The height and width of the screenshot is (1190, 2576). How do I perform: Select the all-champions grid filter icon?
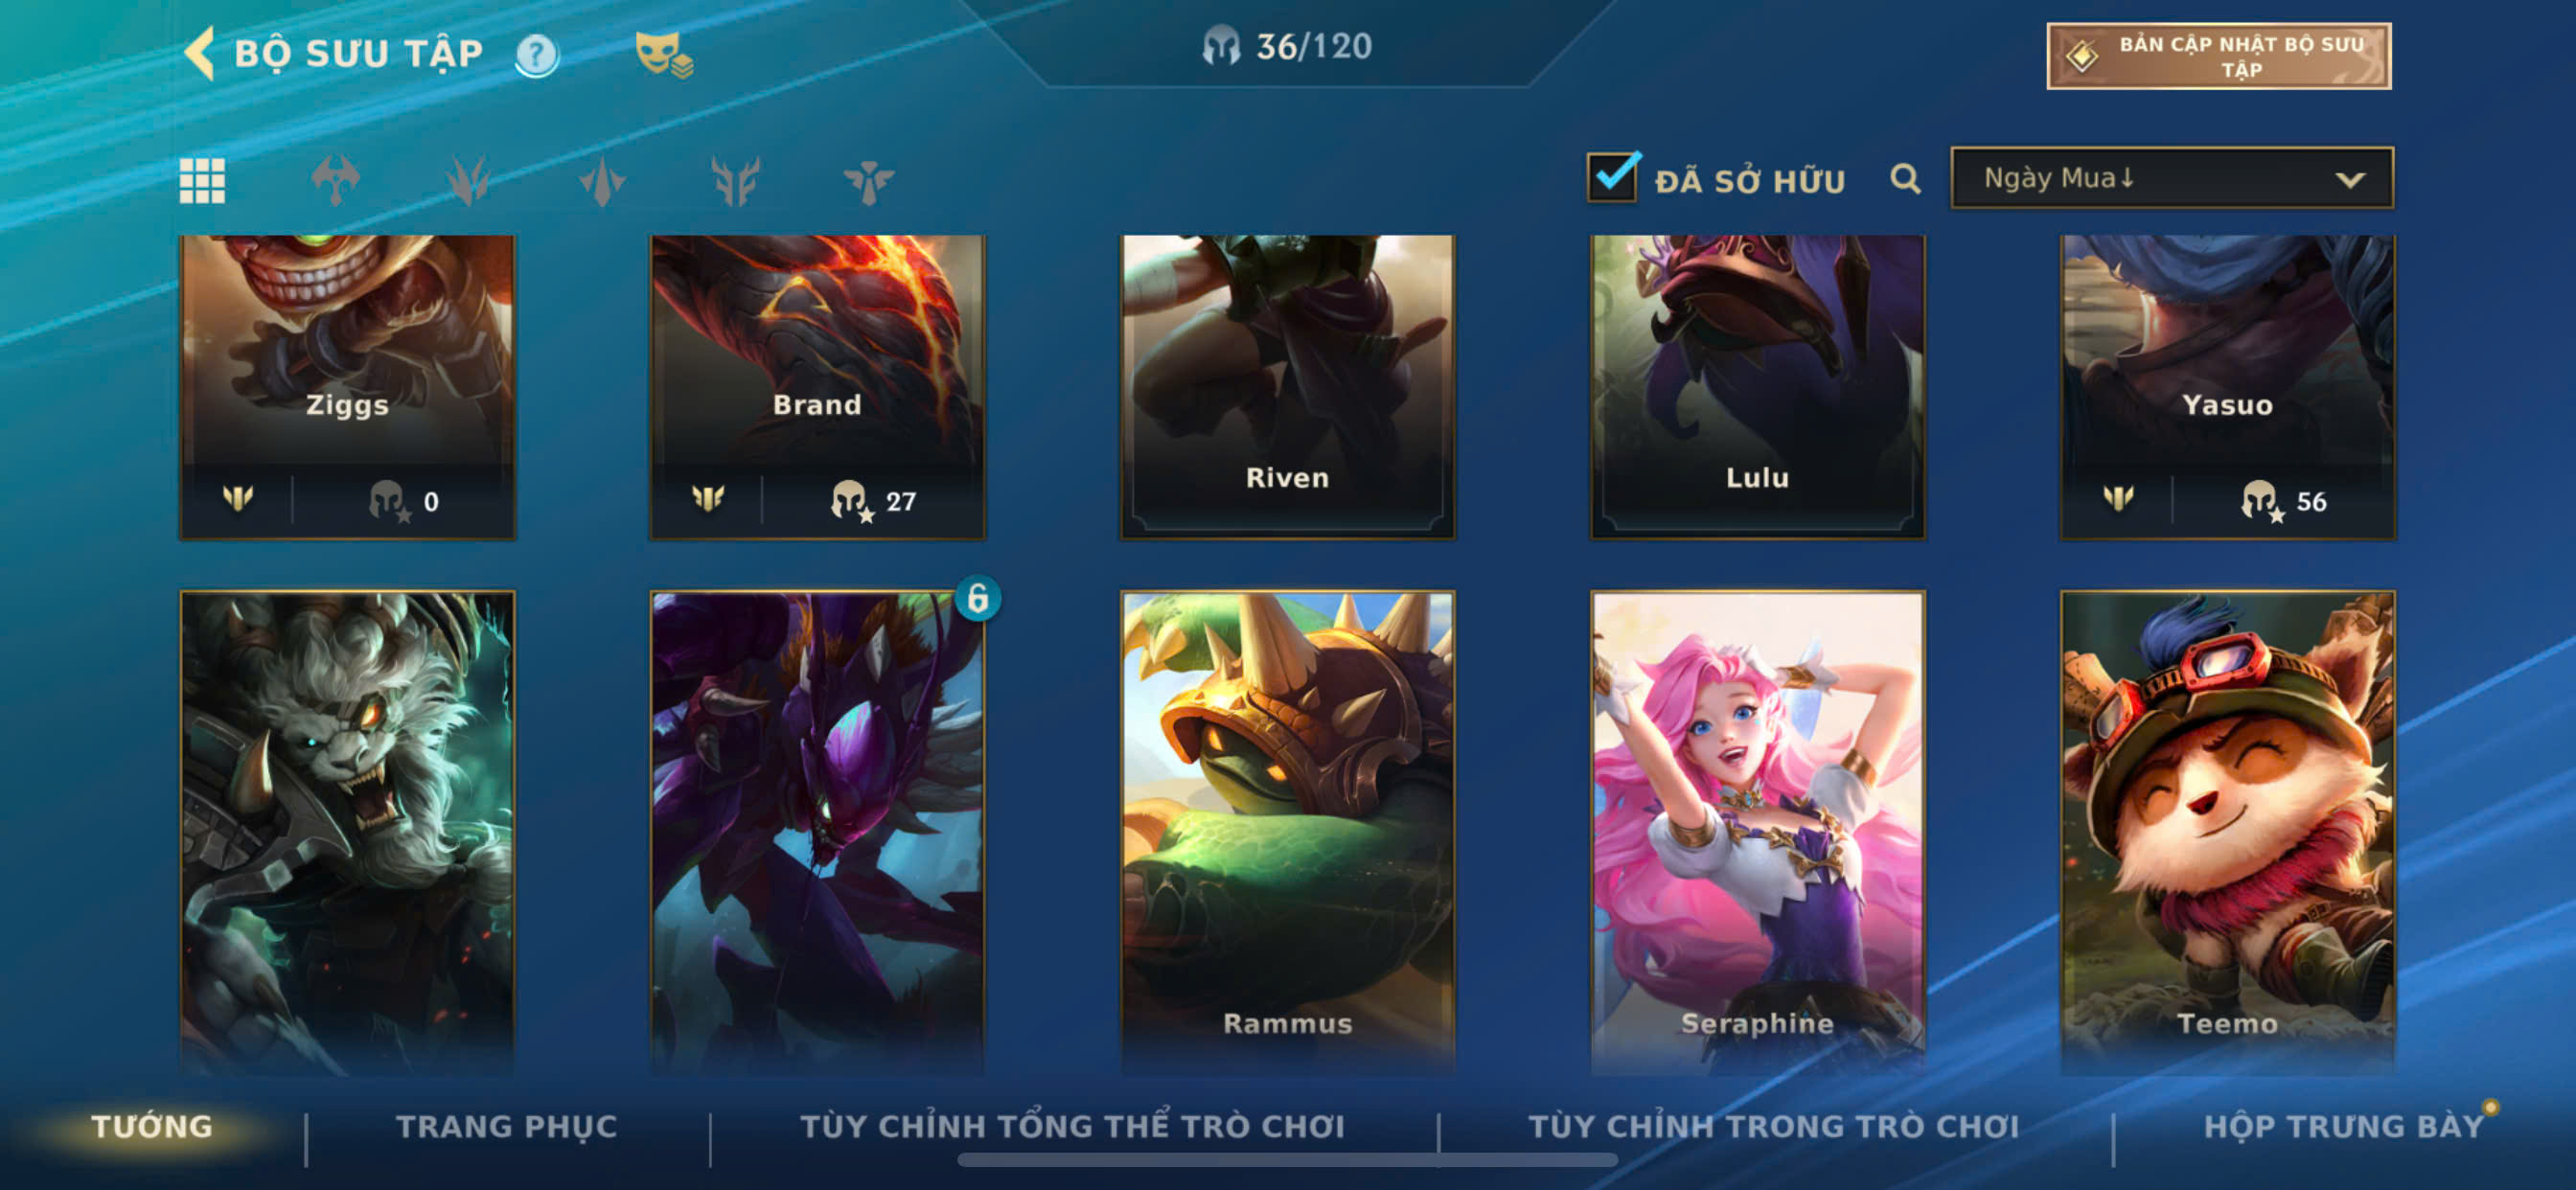point(202,181)
